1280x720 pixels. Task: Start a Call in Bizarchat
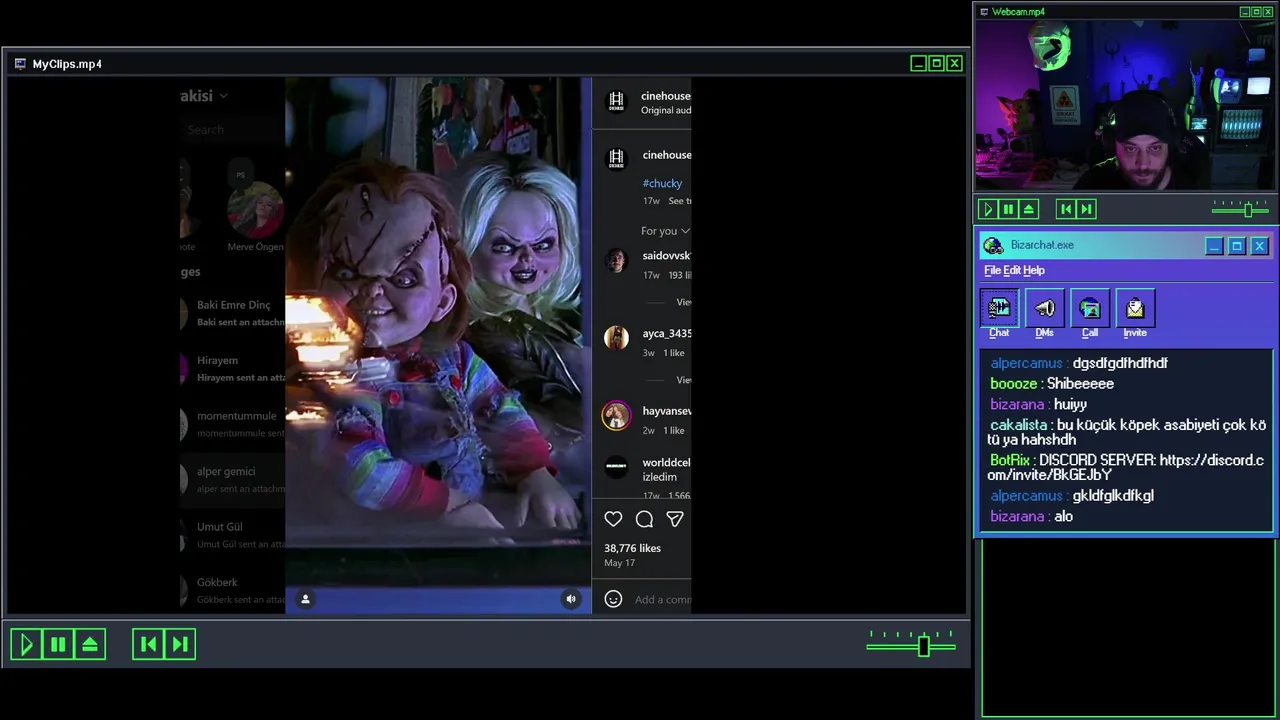tap(1090, 314)
